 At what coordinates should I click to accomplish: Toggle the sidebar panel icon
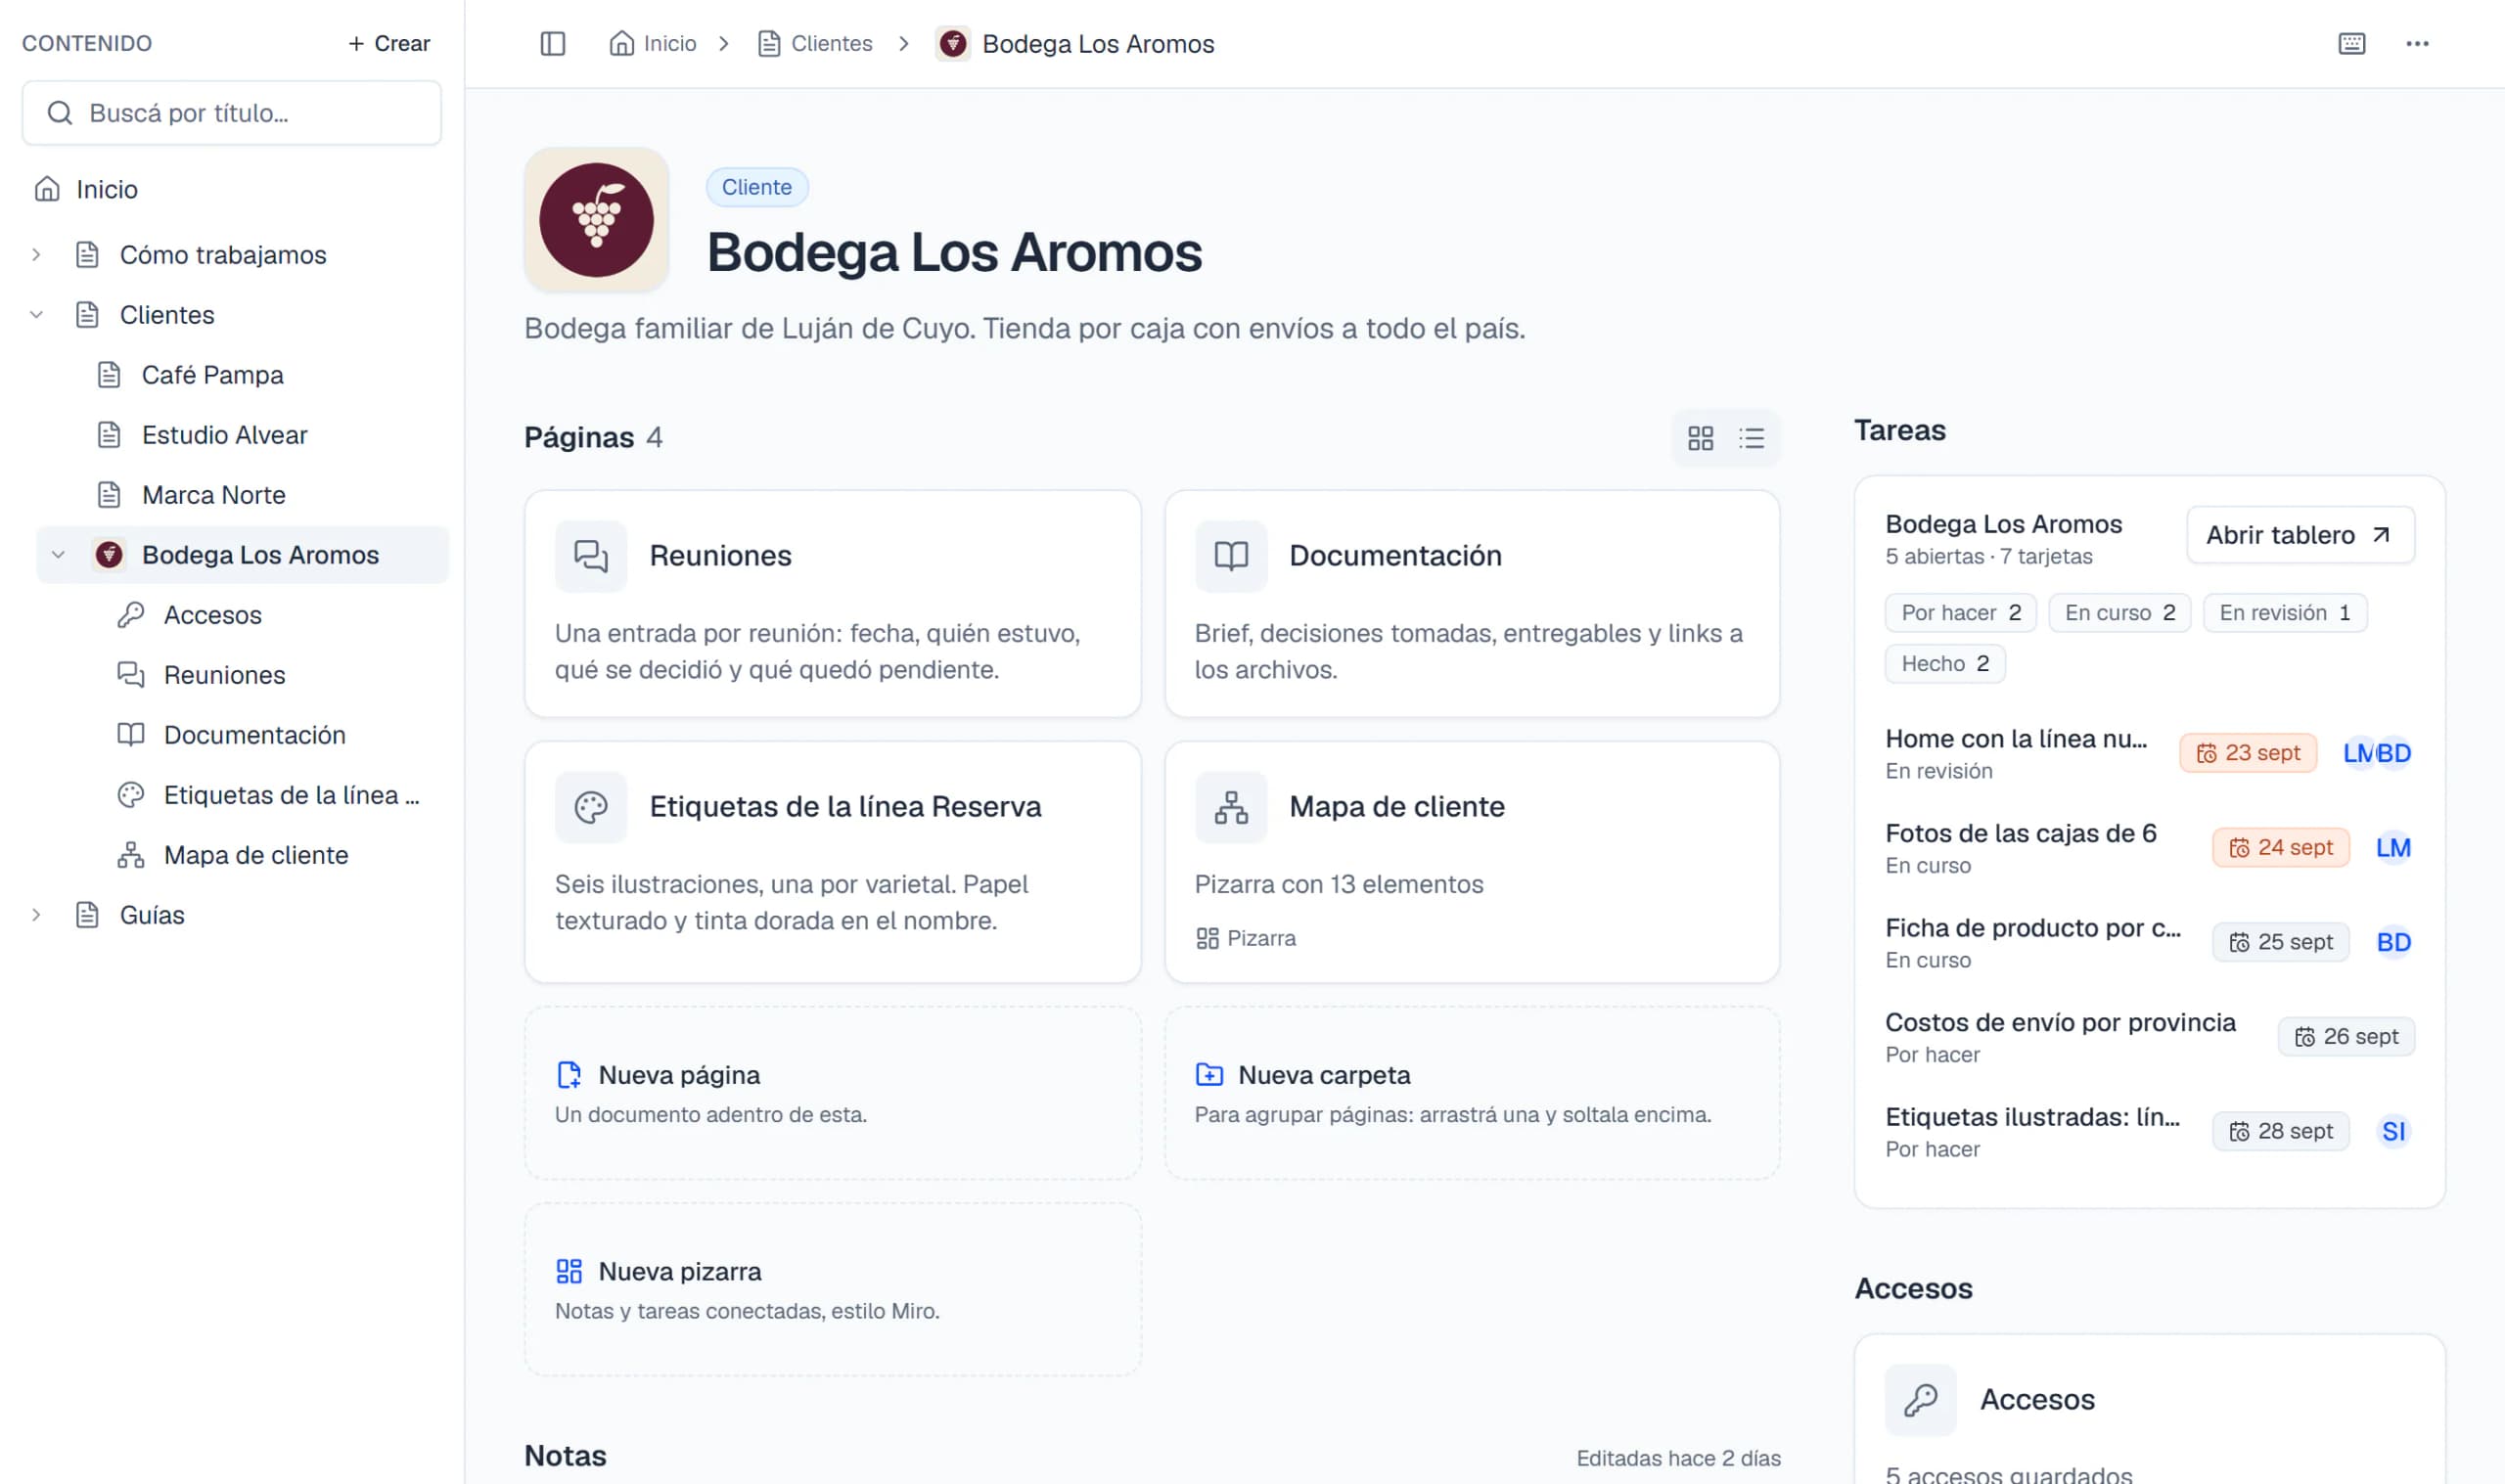click(x=552, y=43)
